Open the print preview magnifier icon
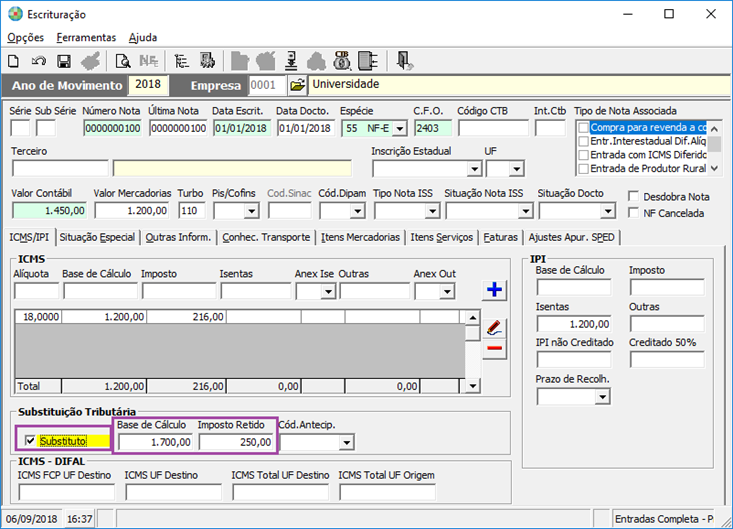 (x=123, y=61)
